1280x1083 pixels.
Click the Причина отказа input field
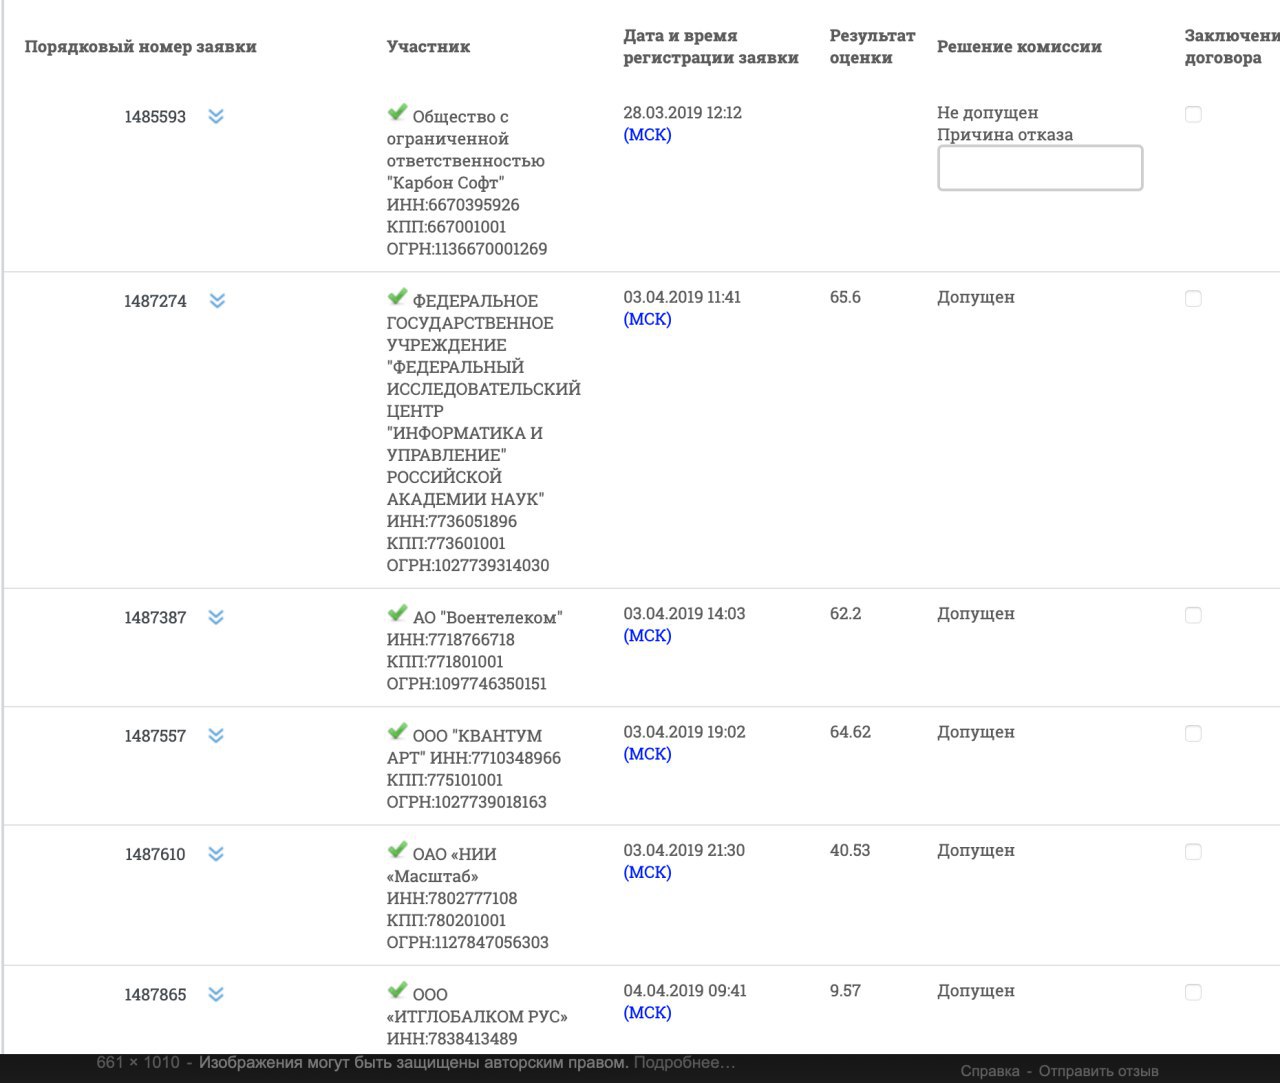pos(1040,168)
